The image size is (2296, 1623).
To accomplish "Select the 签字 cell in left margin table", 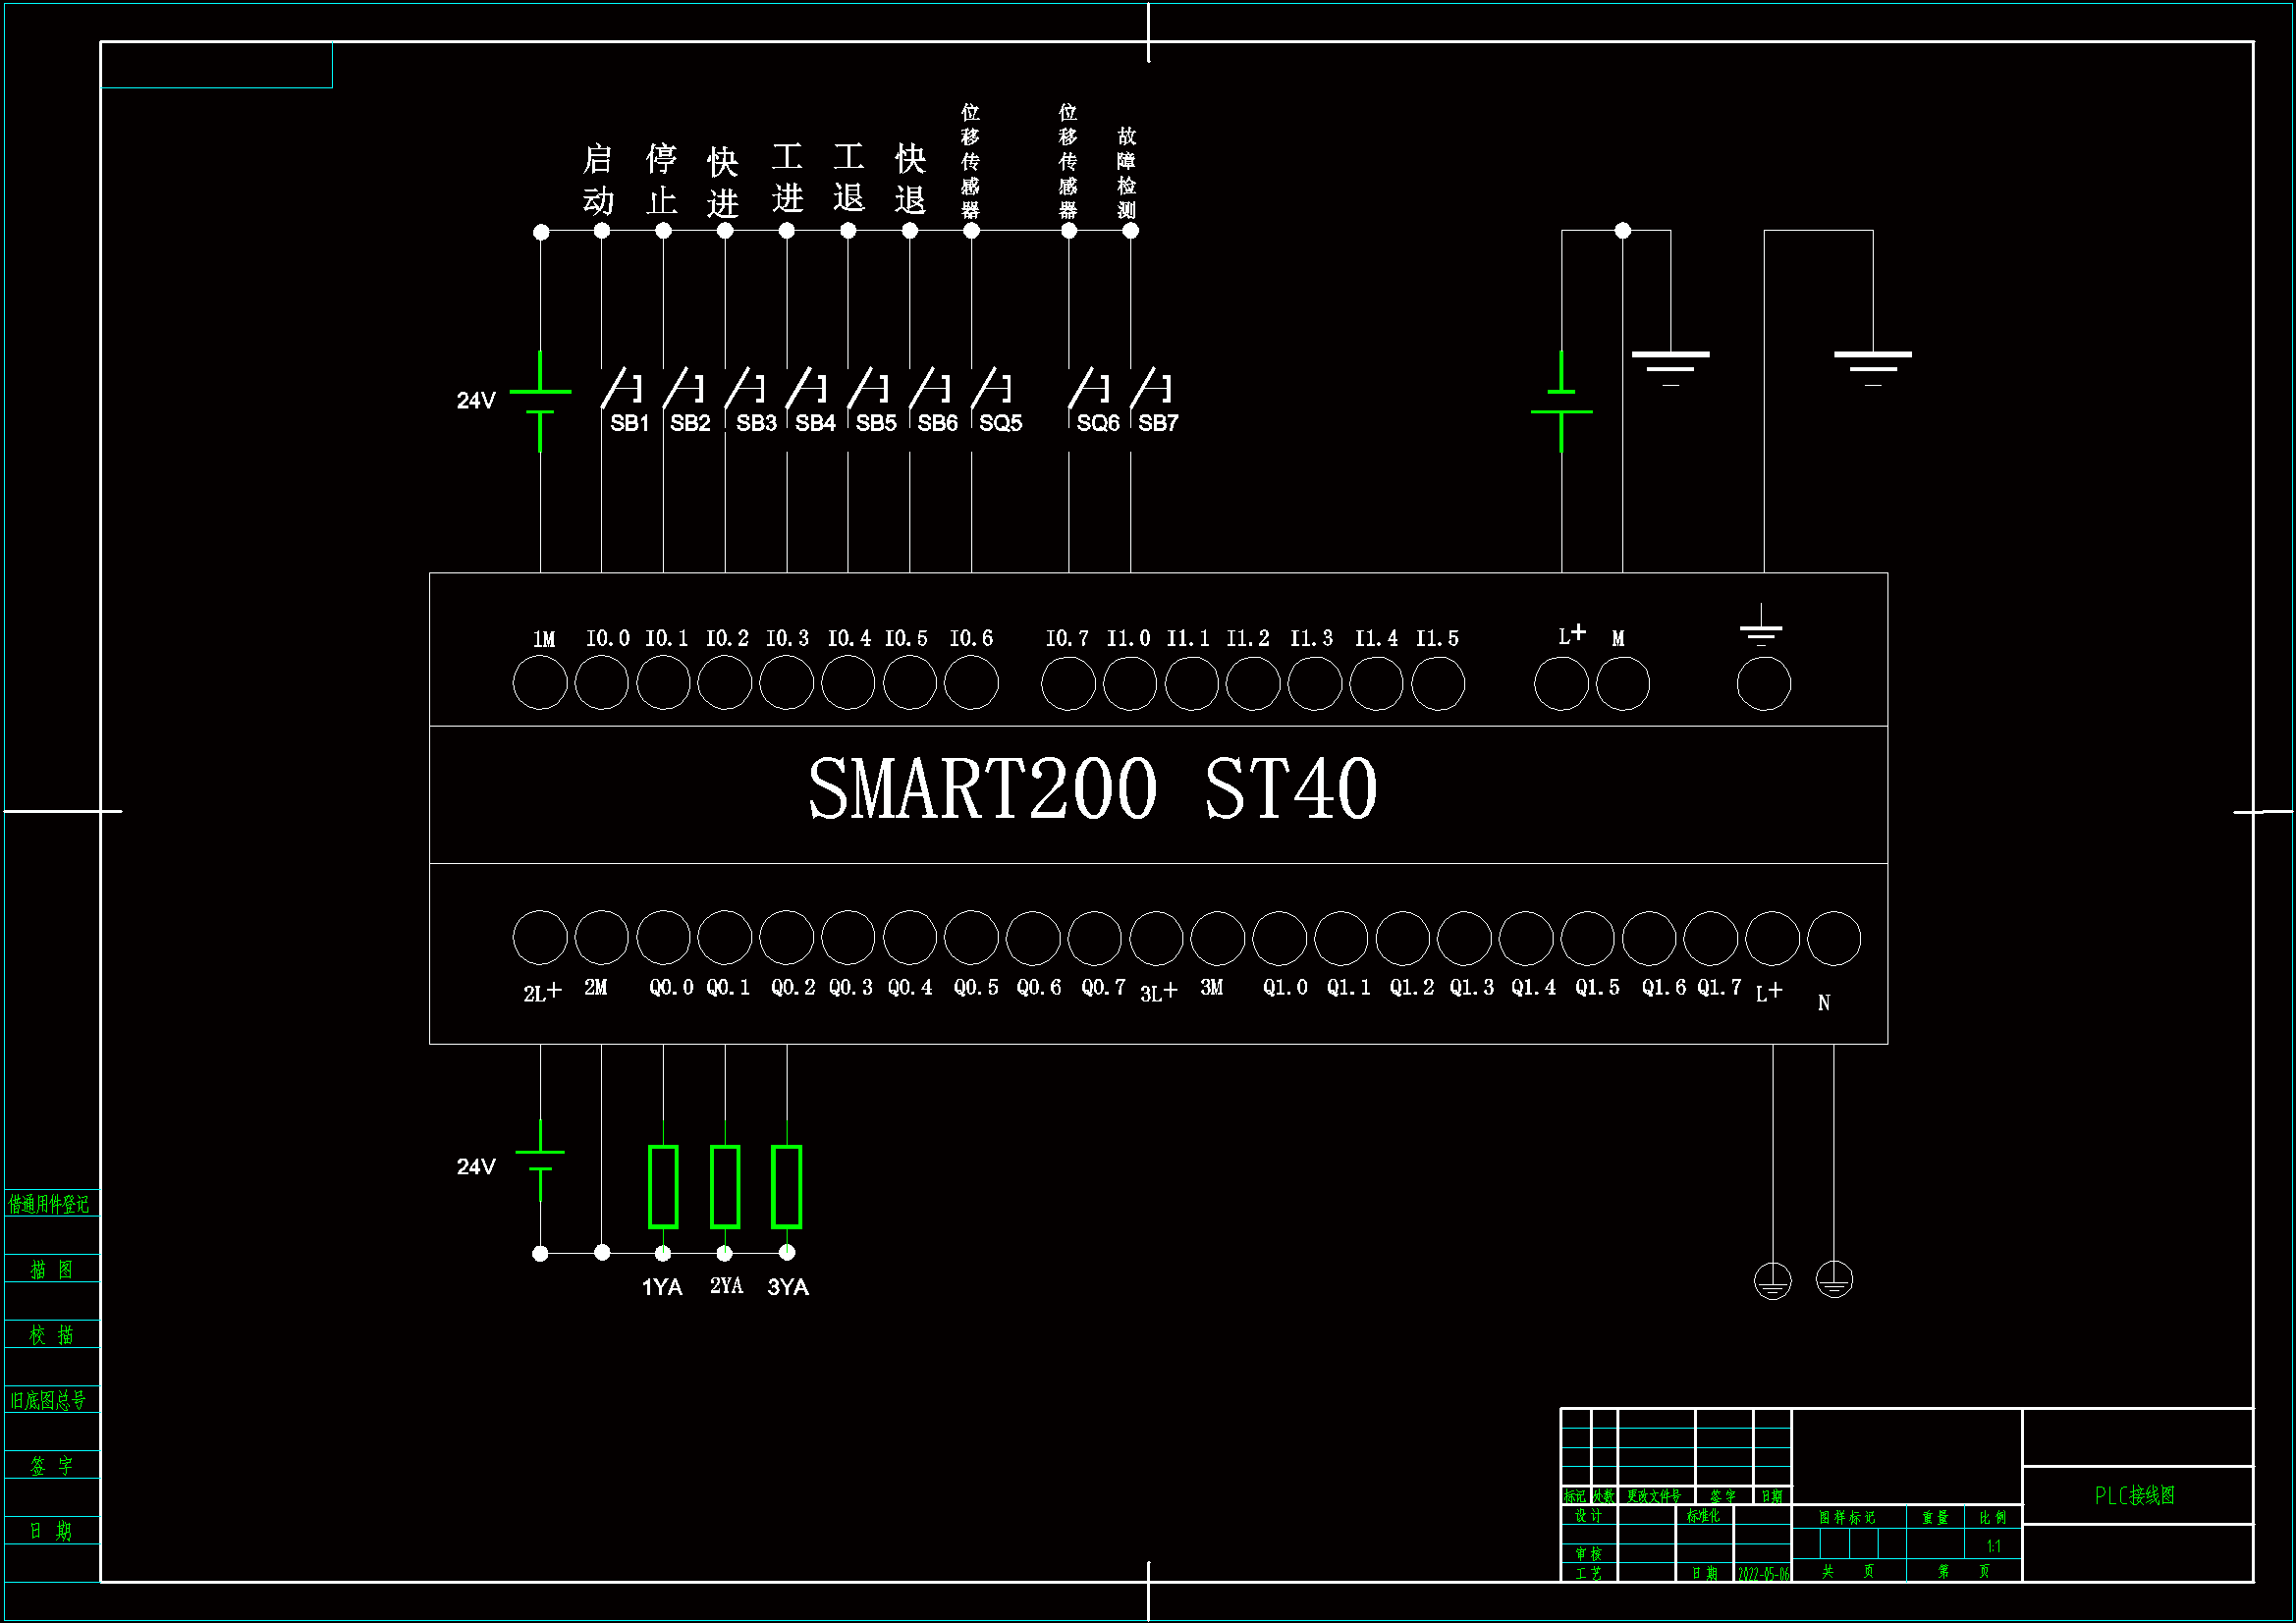I will pos(51,1466).
